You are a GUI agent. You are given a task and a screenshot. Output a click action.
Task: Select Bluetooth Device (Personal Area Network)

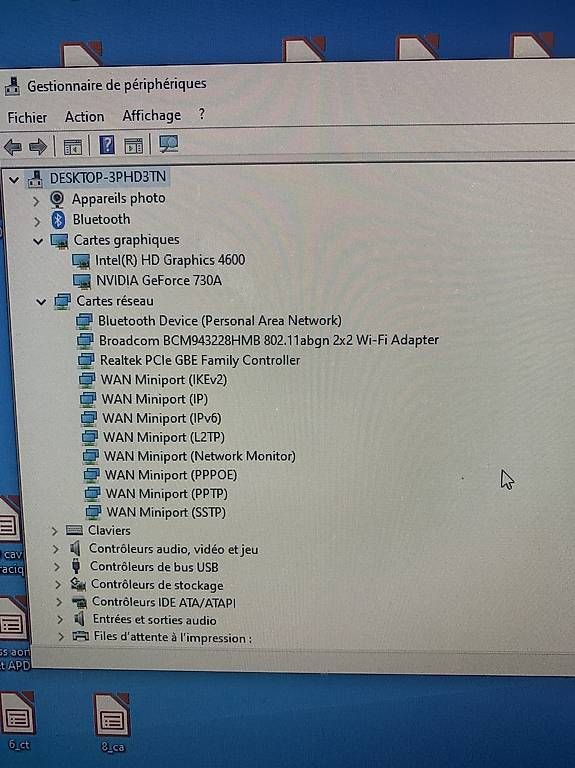coord(219,320)
